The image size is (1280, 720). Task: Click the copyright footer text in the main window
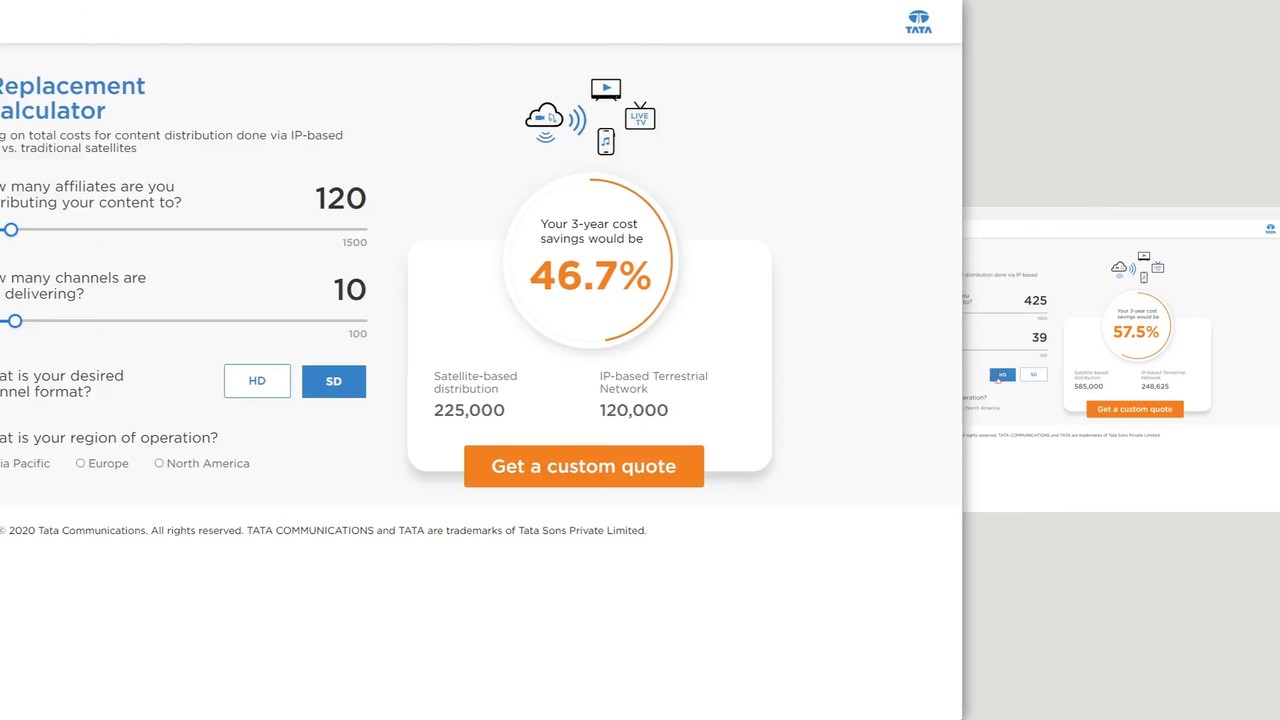point(323,531)
